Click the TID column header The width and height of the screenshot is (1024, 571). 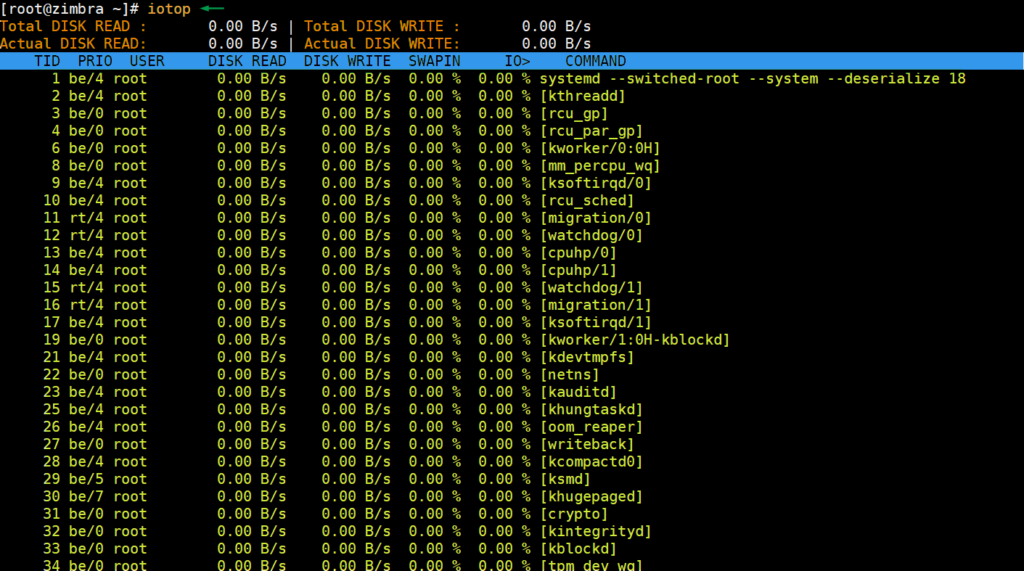coord(47,61)
